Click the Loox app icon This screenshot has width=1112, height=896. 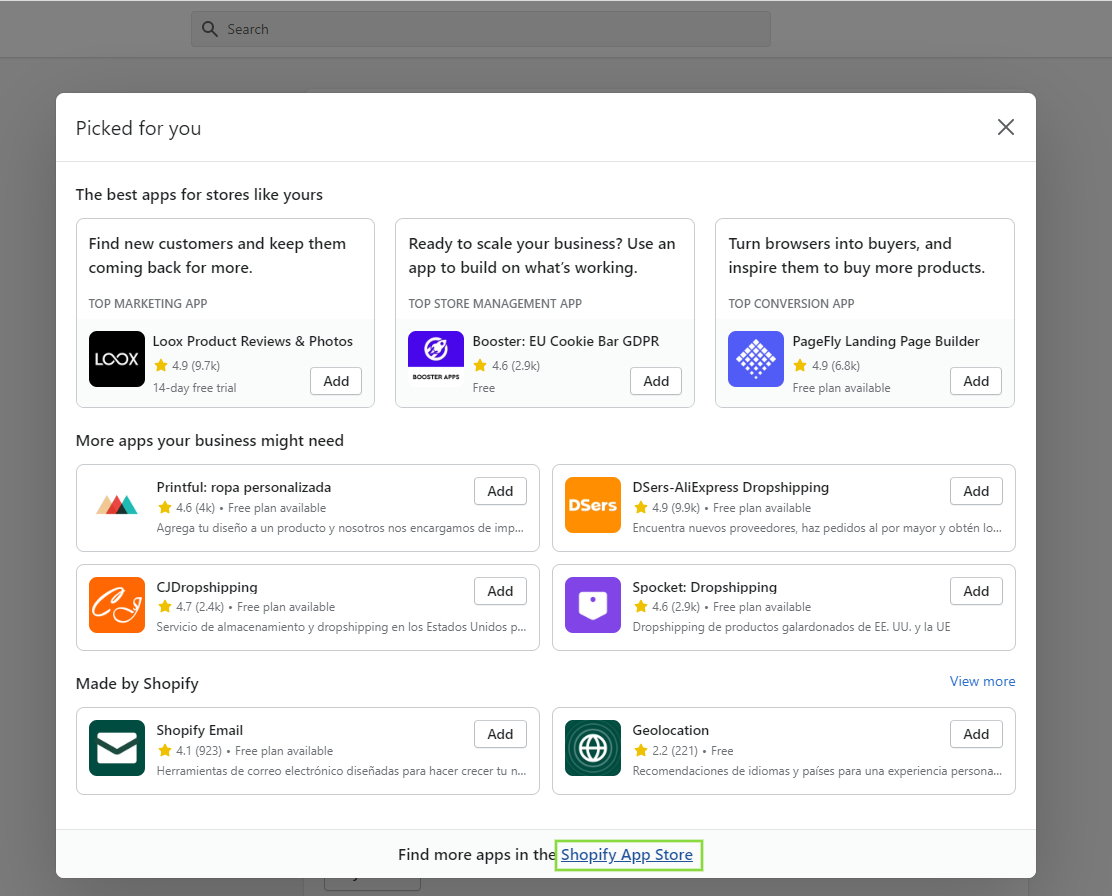pos(117,359)
